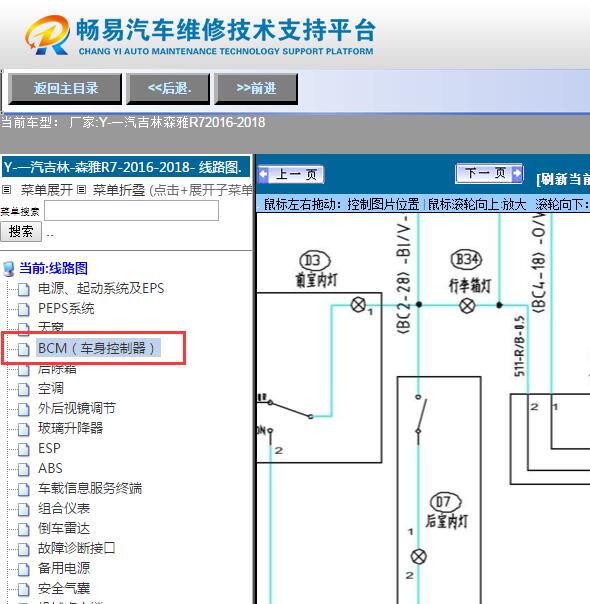Viewport: 590px width, 604px height.
Task: Click page icon beside 空调
Action: 23,389
